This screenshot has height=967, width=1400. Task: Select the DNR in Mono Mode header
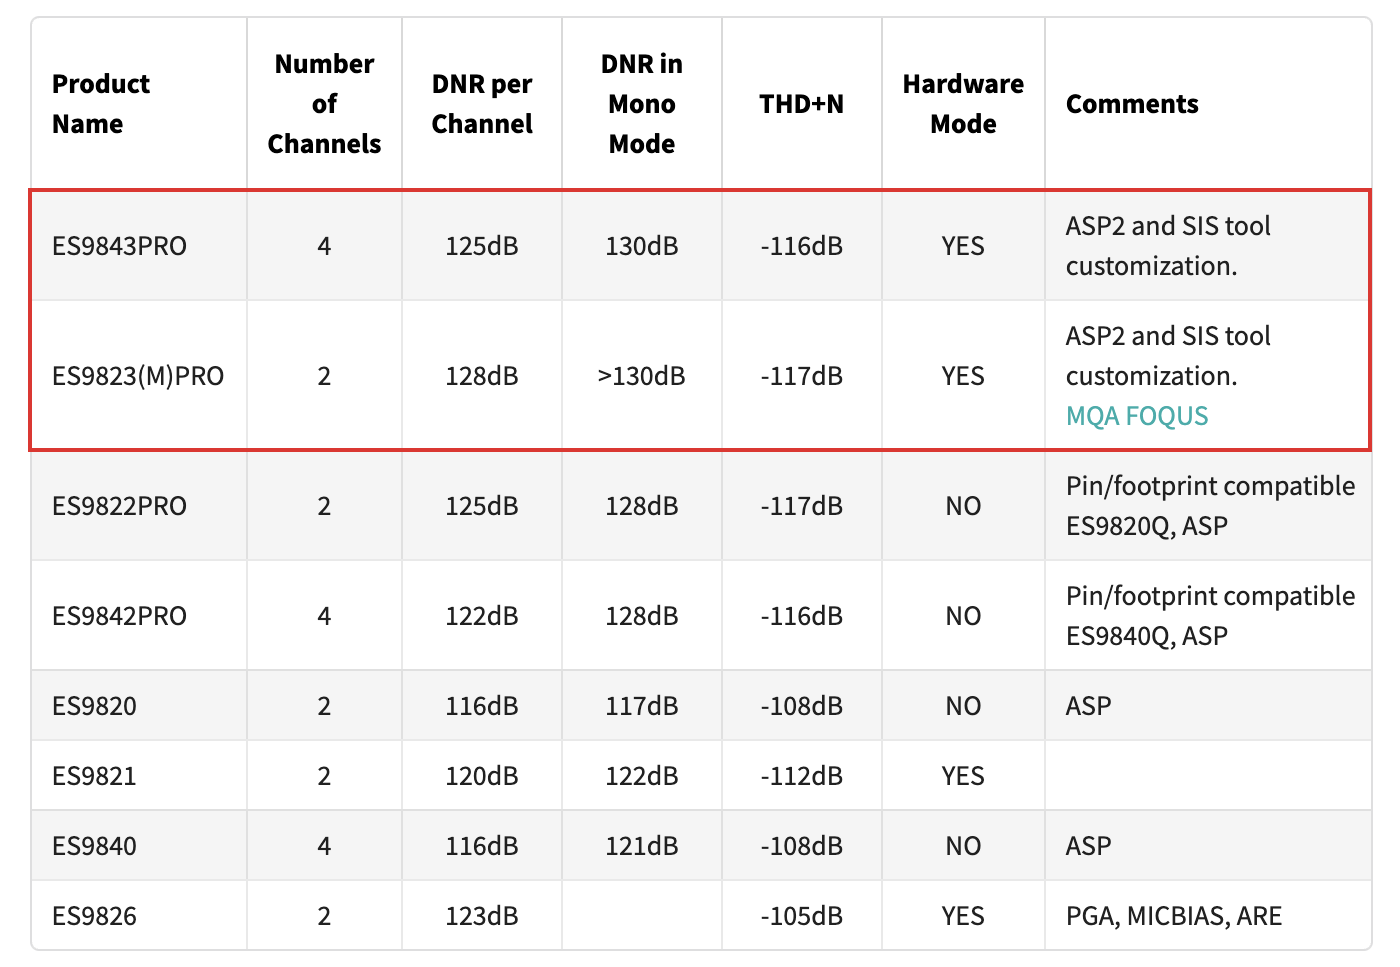[642, 104]
